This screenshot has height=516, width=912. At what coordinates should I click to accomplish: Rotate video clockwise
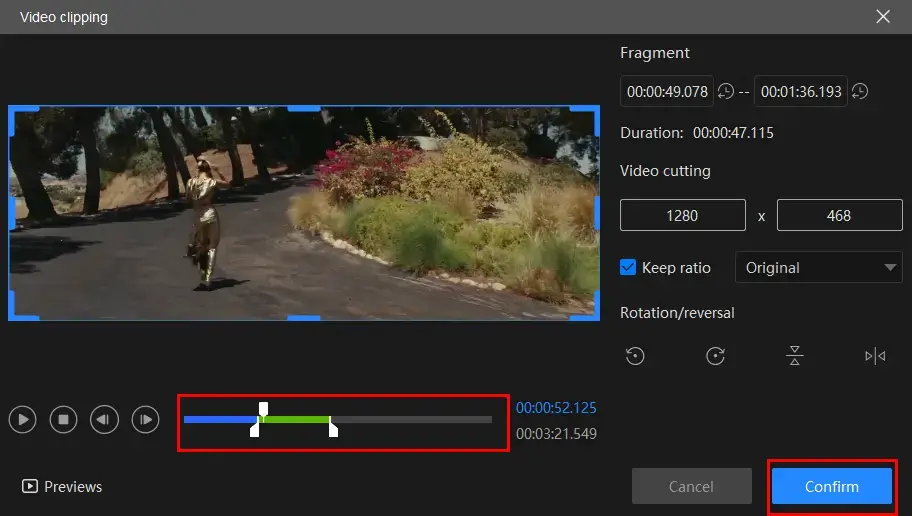[715, 356]
